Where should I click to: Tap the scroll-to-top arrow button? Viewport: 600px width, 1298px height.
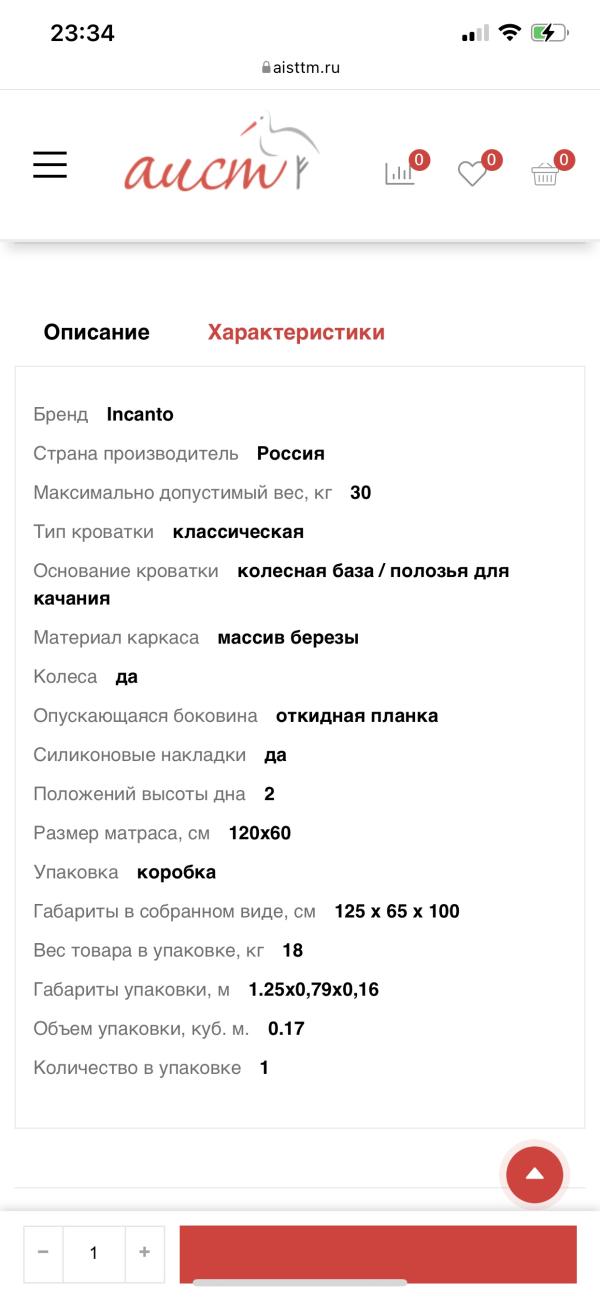click(534, 1174)
